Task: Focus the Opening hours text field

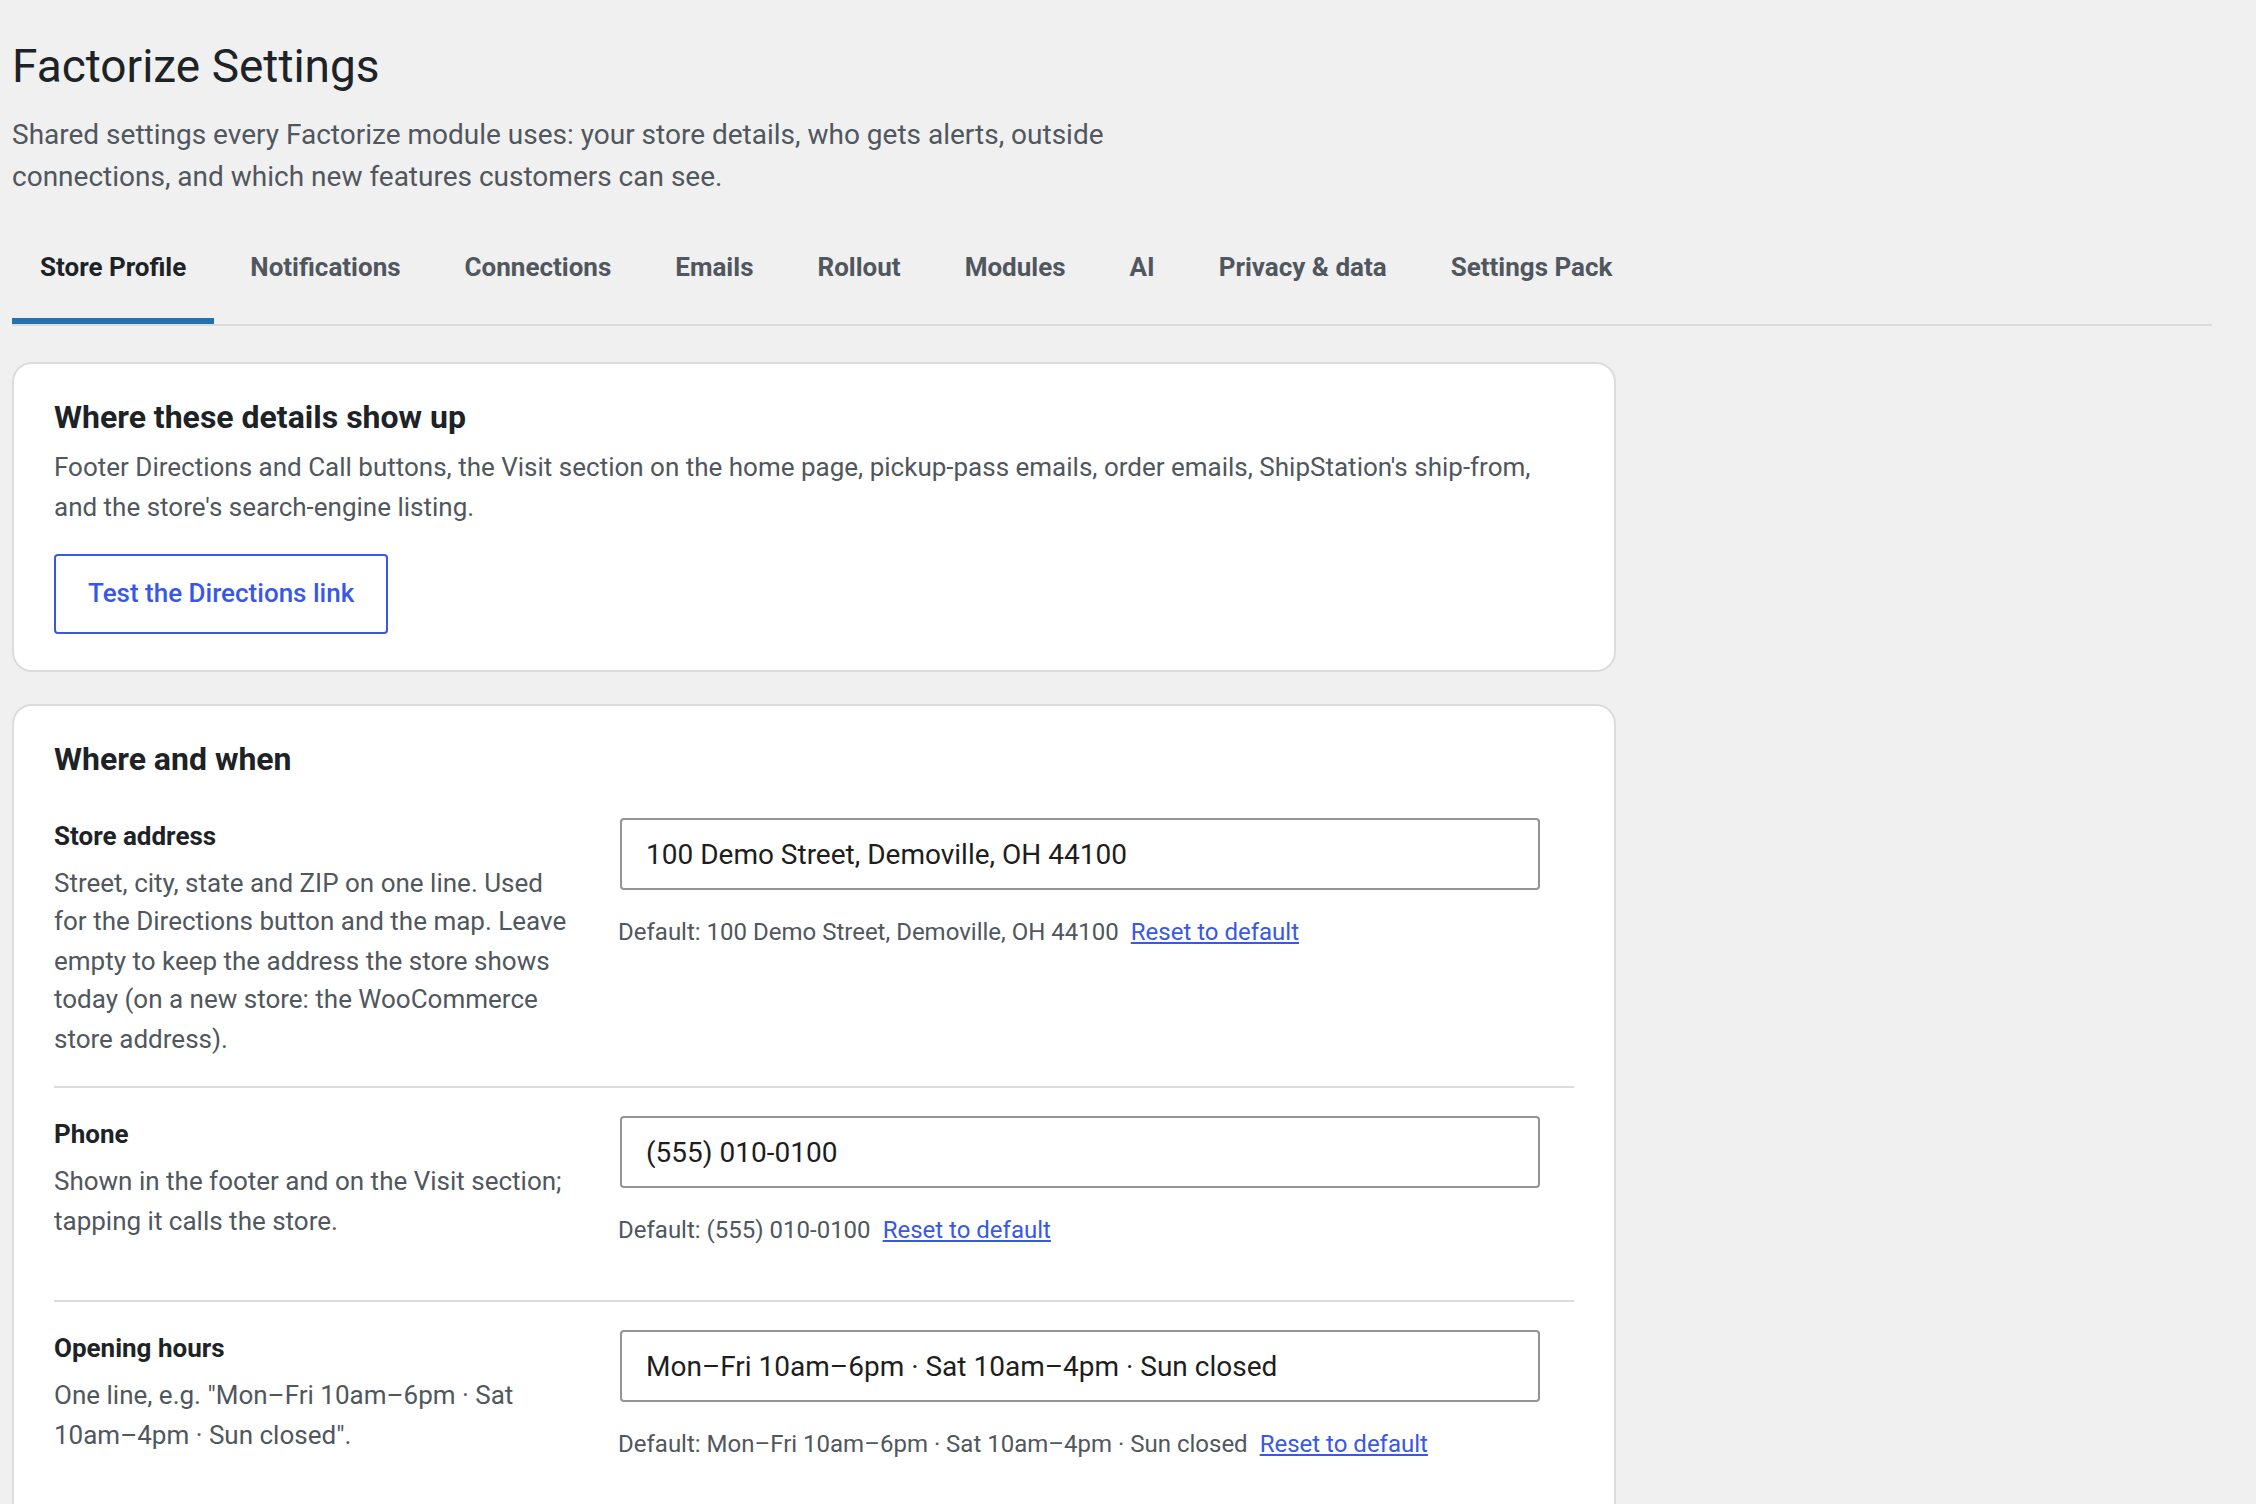Action: point(1079,1366)
